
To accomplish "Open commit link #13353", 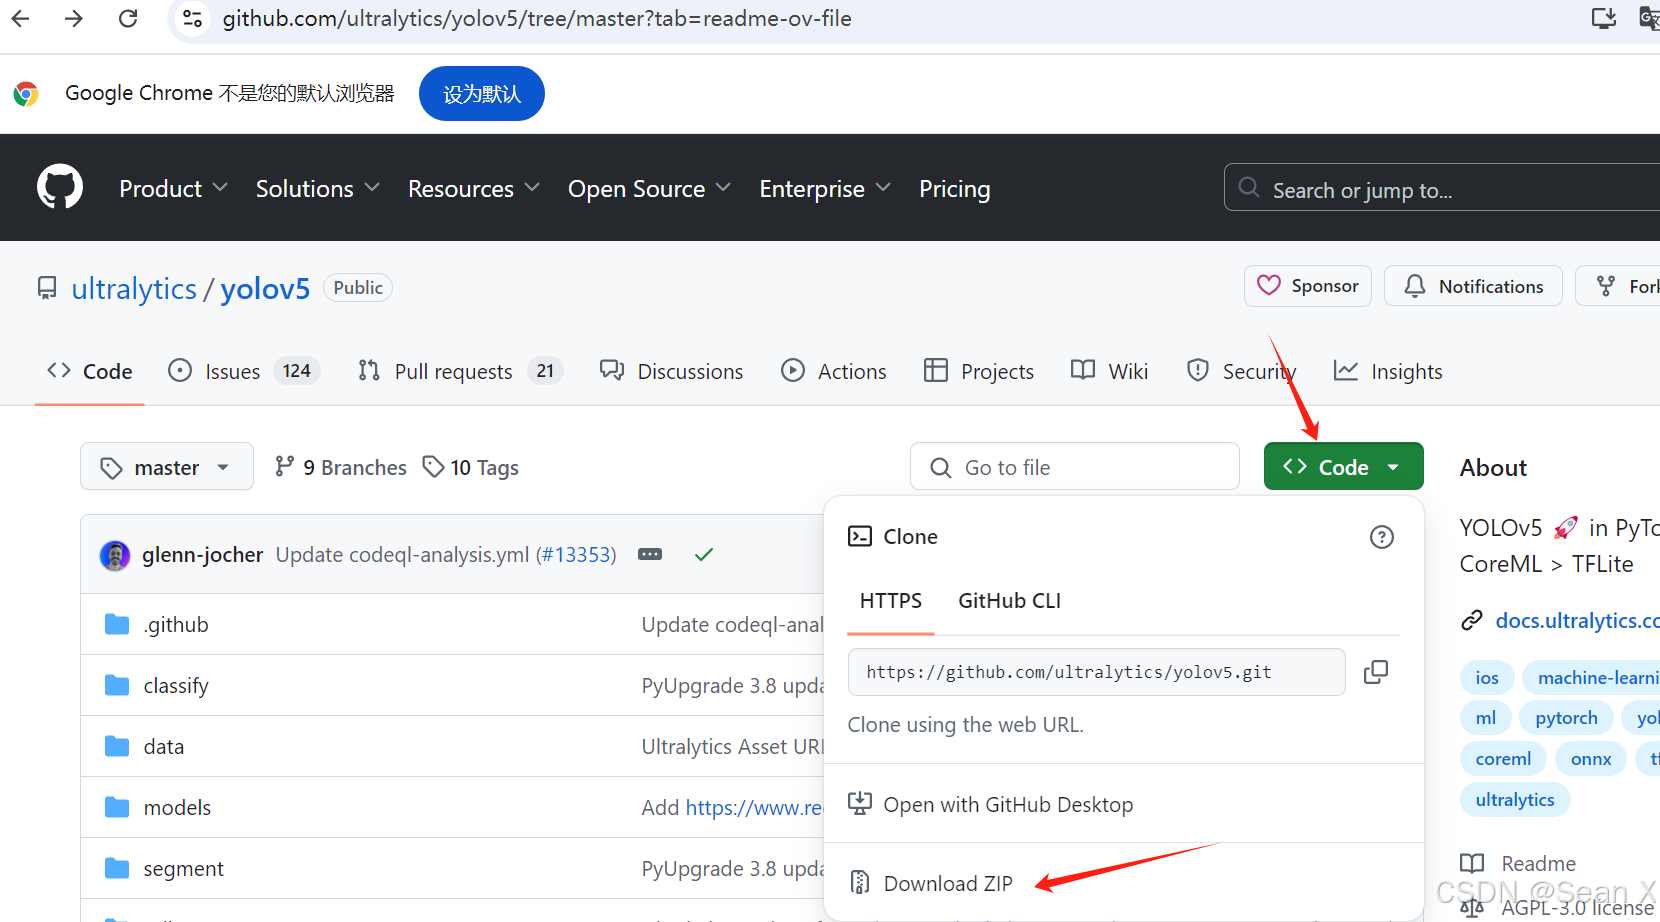I will (576, 554).
